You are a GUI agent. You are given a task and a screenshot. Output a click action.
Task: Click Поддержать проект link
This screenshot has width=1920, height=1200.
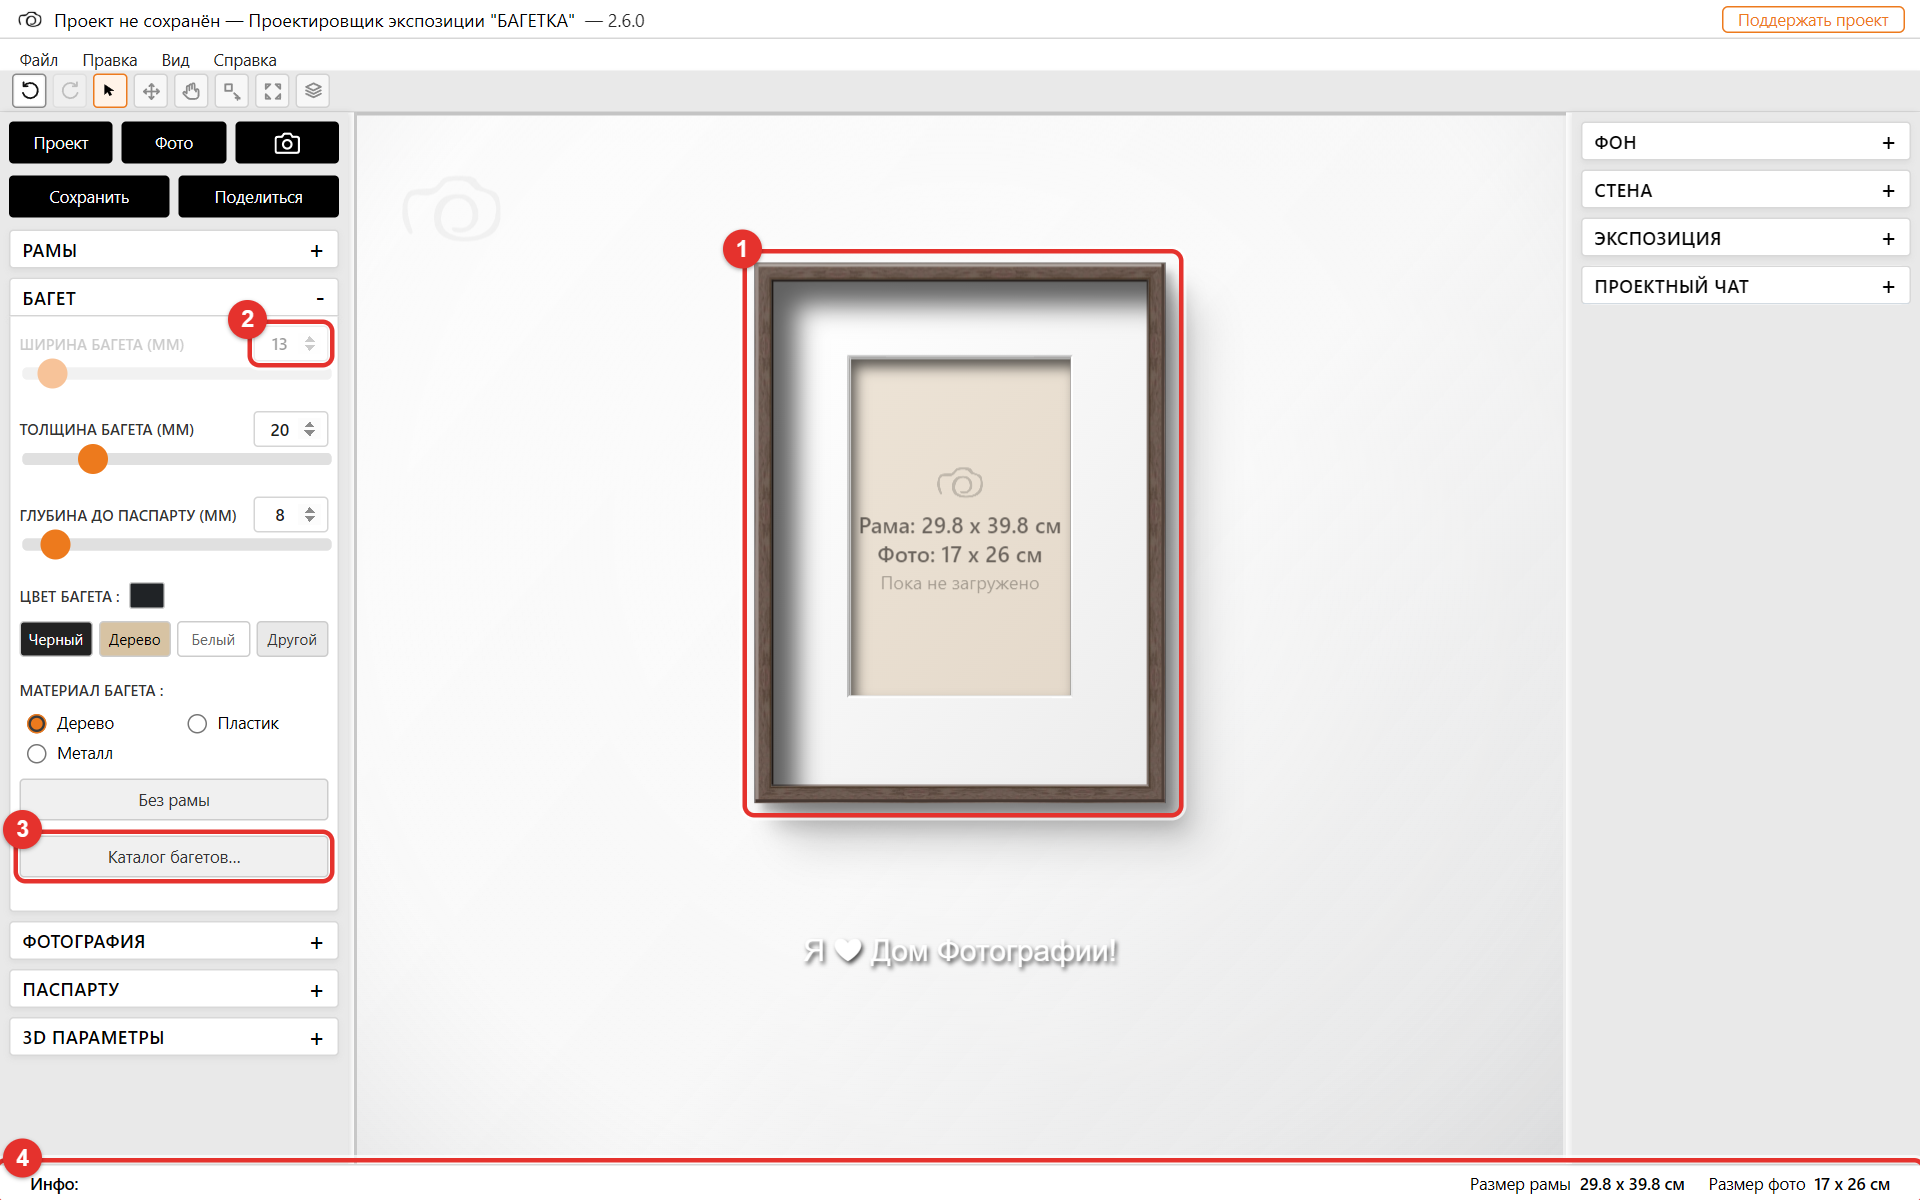tap(1813, 20)
